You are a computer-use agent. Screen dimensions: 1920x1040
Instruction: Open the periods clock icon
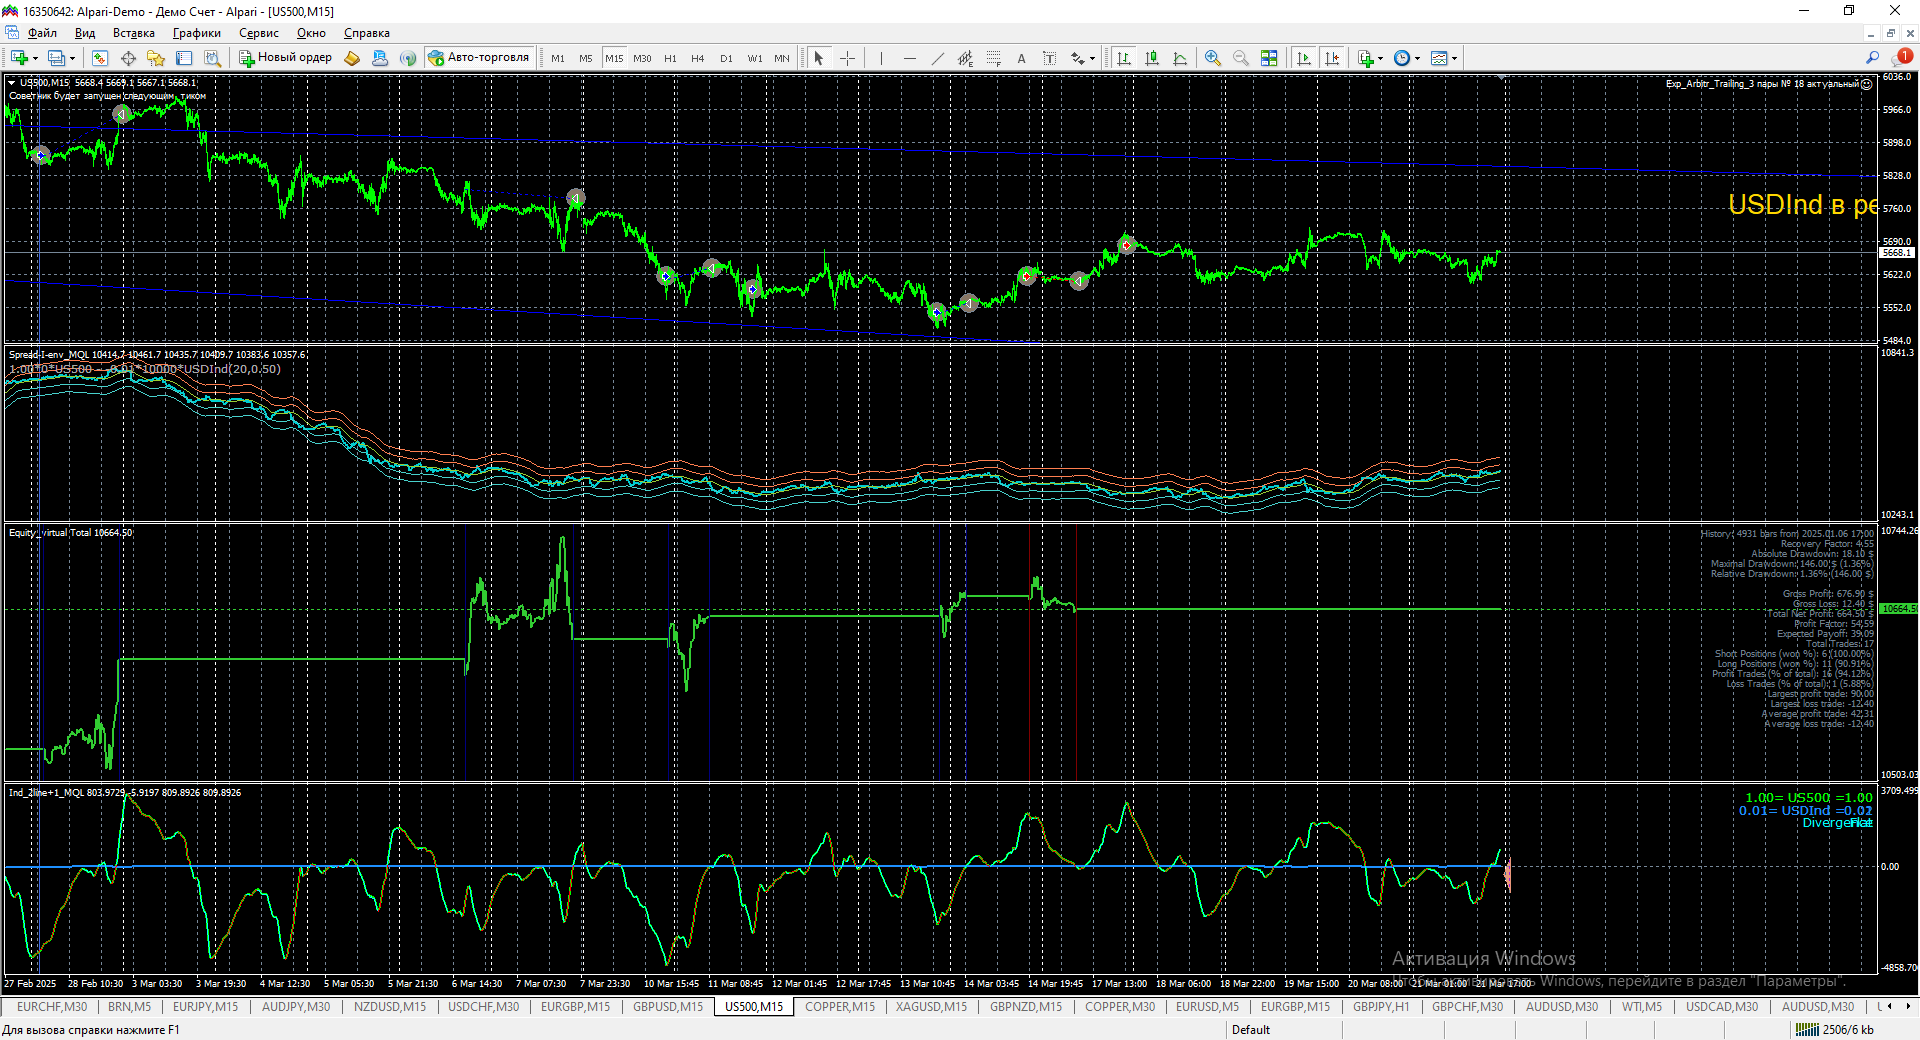tap(1402, 58)
